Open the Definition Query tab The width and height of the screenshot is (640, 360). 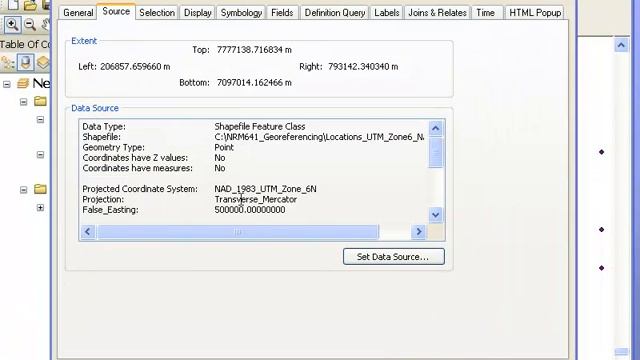tap(335, 13)
